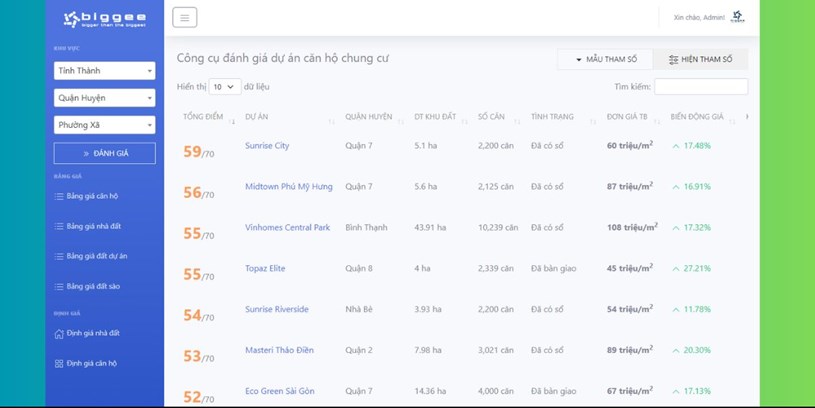Open Bảng giá đất dự án menu item
The width and height of the screenshot is (815, 408).
(91, 256)
